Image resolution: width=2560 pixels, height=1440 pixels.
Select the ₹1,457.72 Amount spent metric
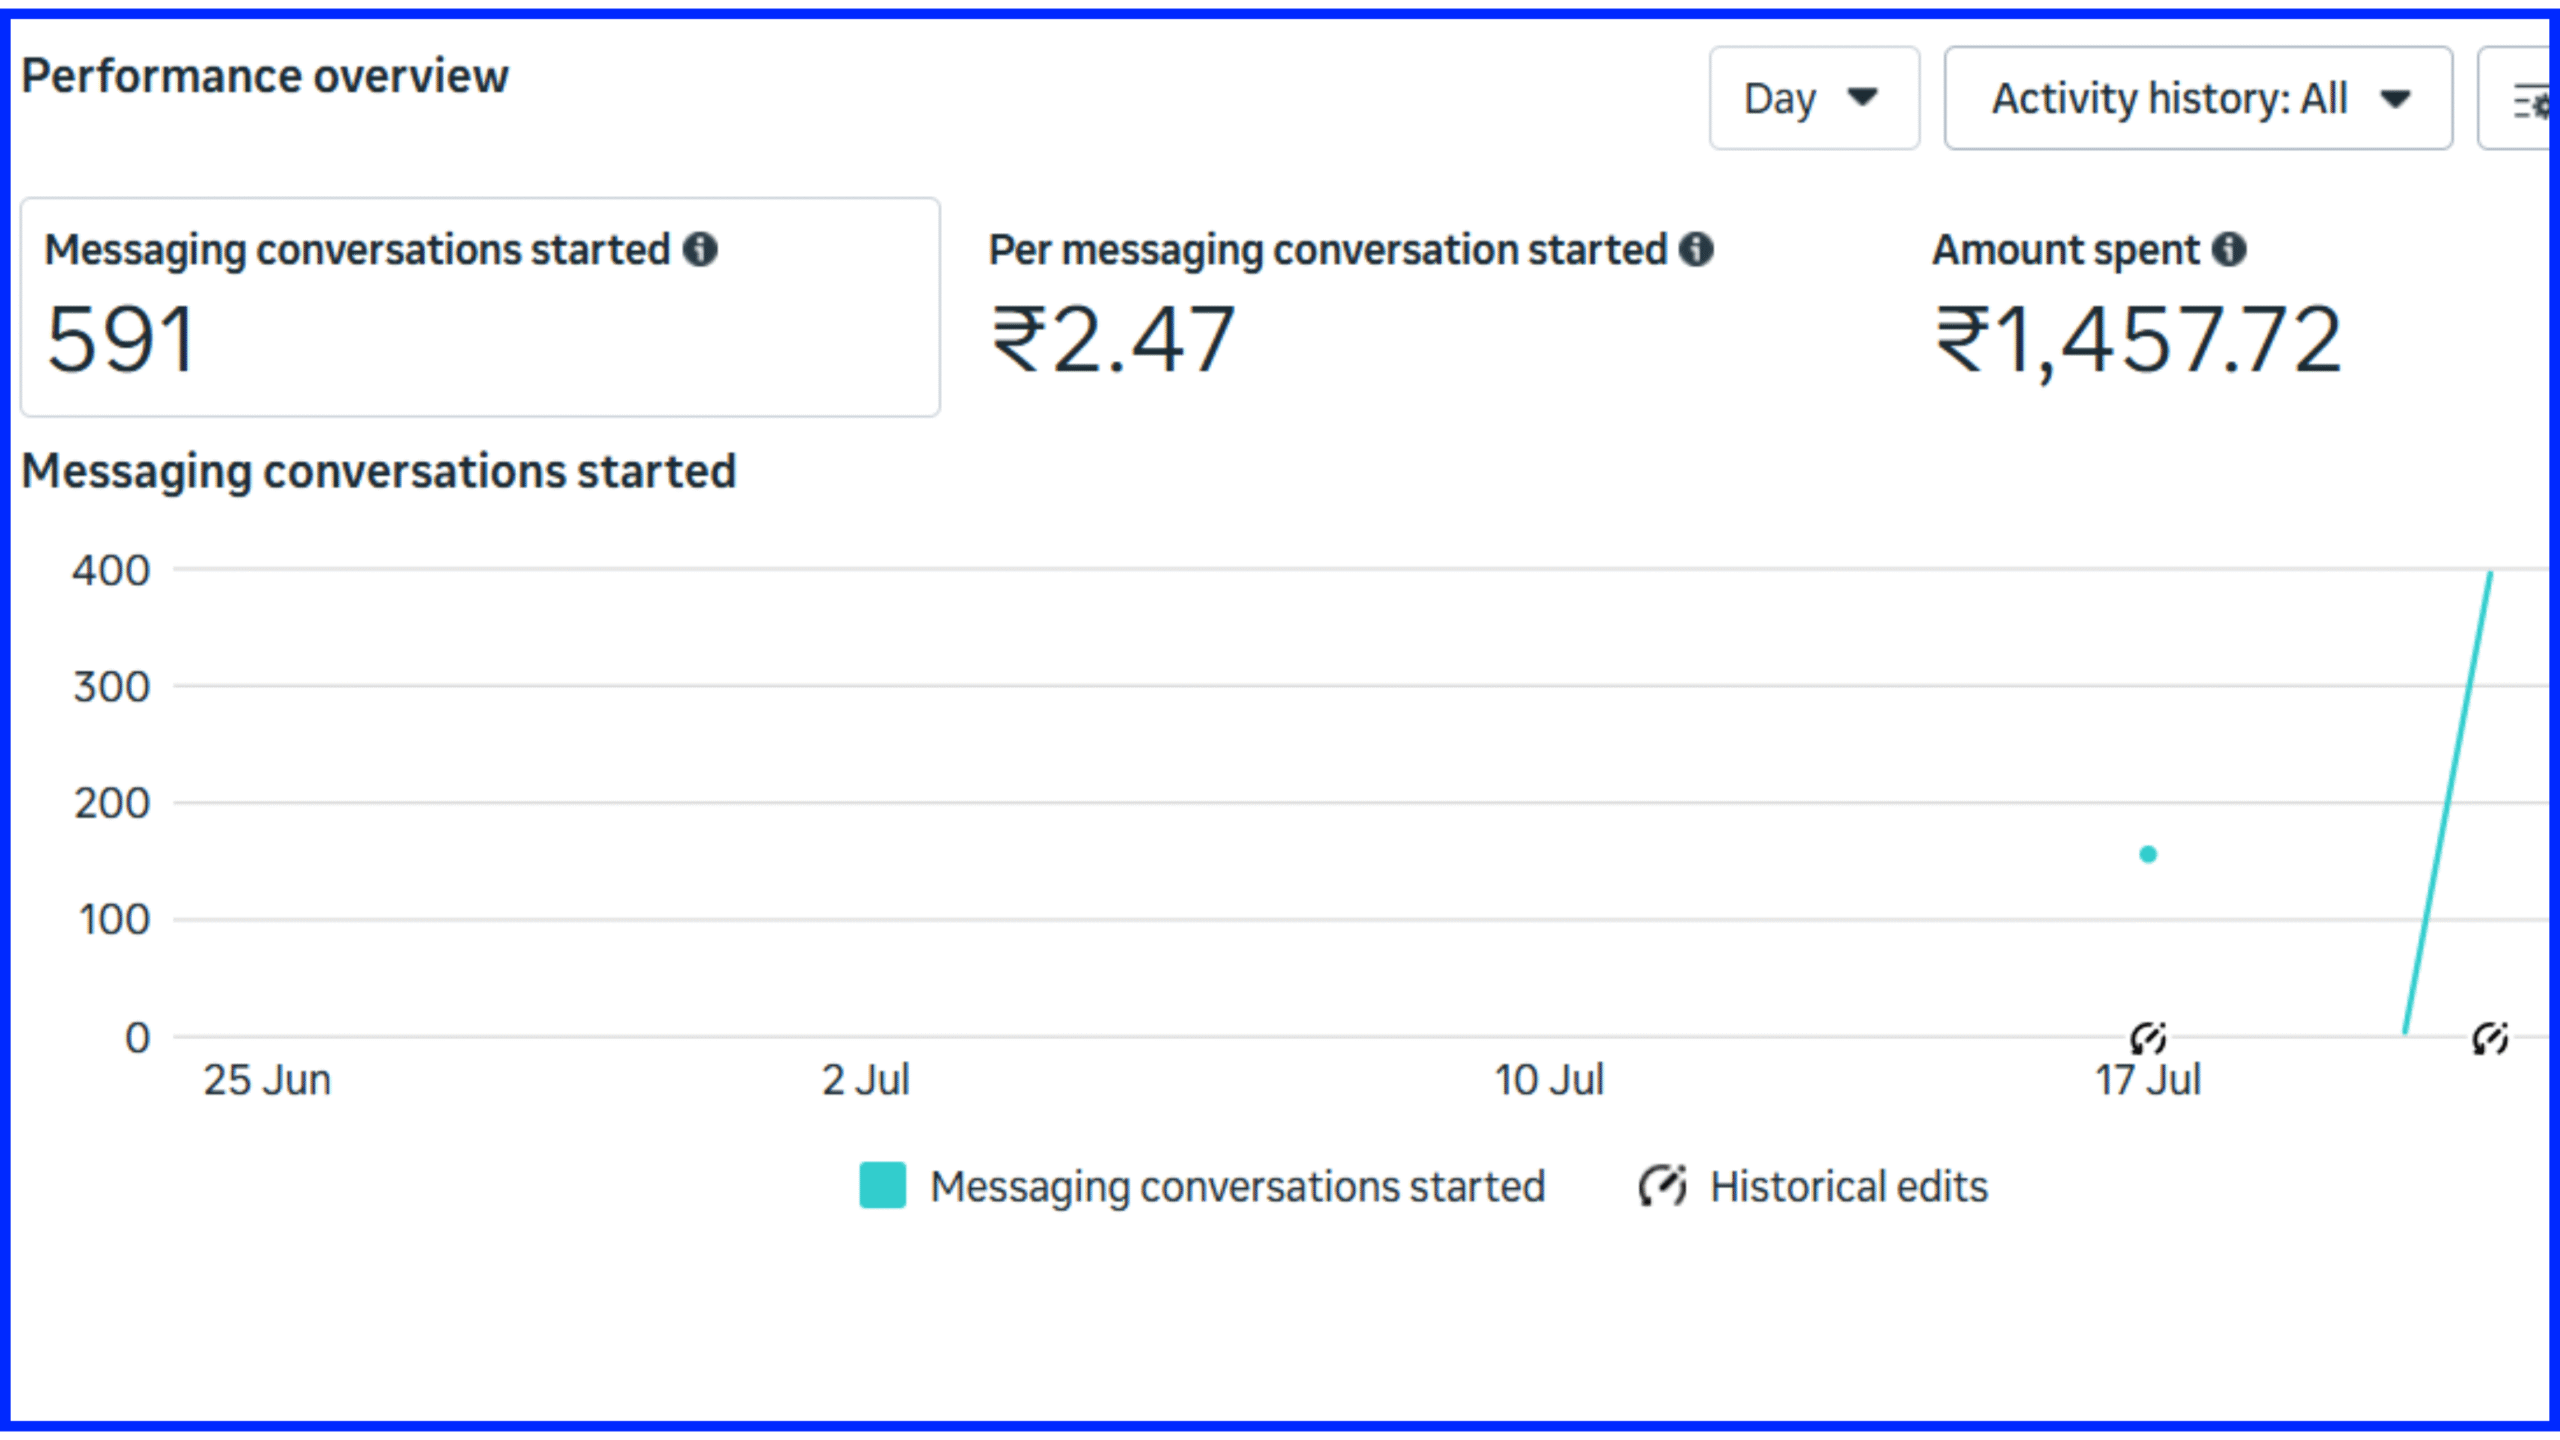[2138, 340]
